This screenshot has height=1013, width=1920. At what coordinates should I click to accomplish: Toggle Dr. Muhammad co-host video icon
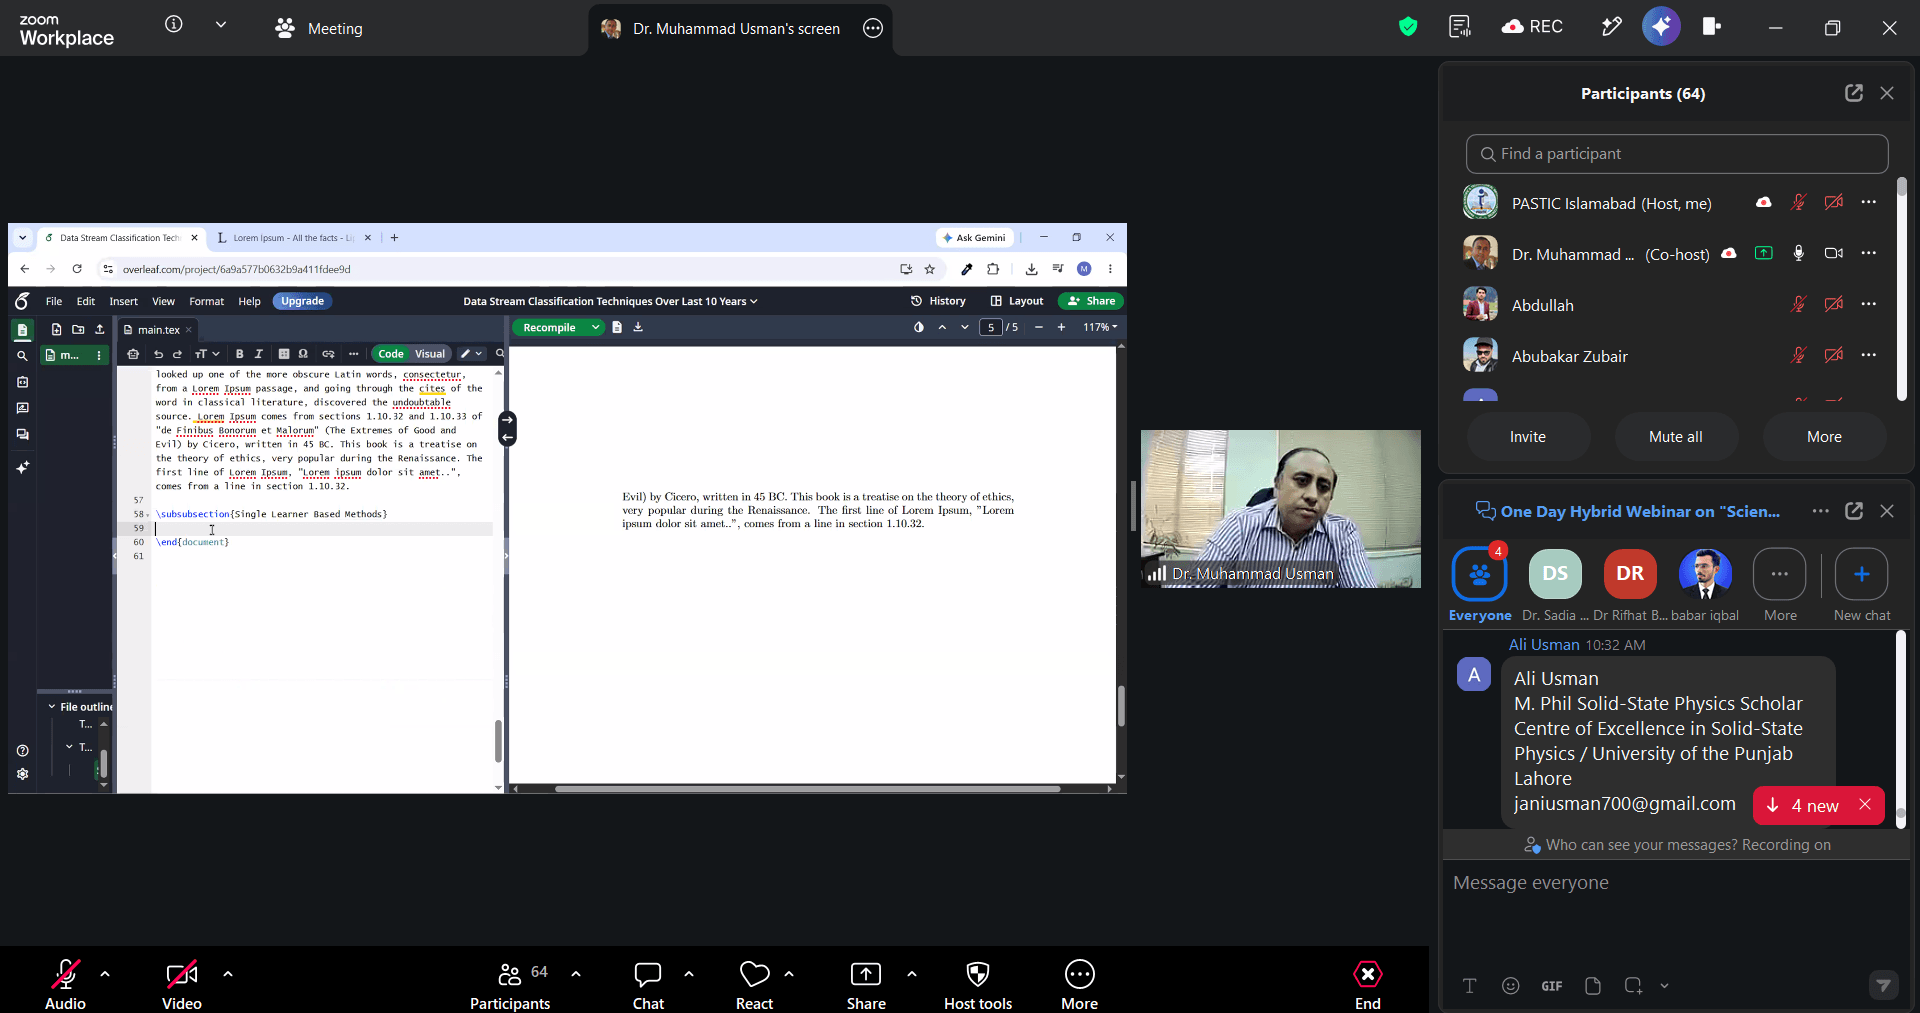click(1833, 253)
